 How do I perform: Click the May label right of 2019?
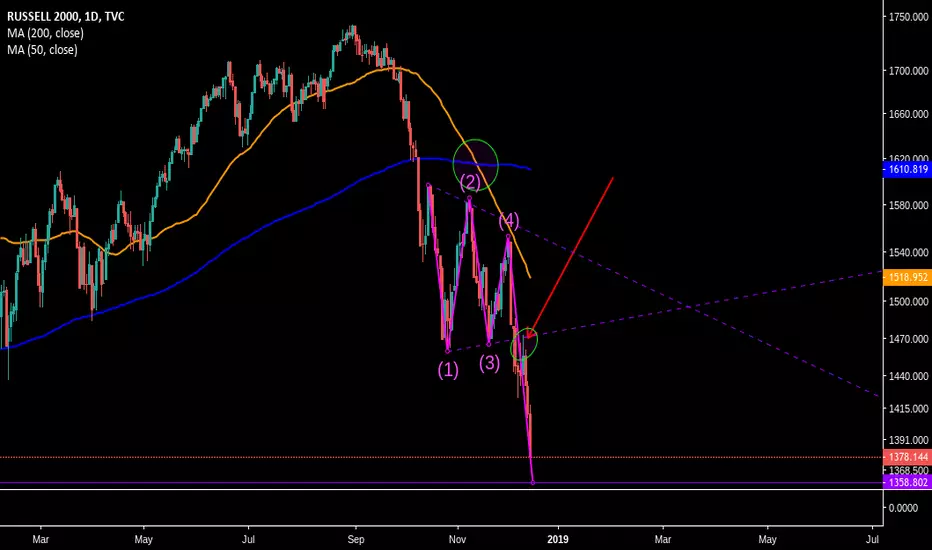pos(767,539)
